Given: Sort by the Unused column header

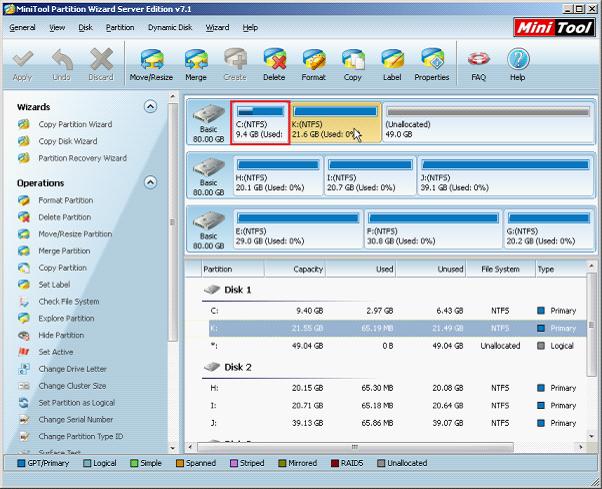Looking at the screenshot, I should click(431, 269).
